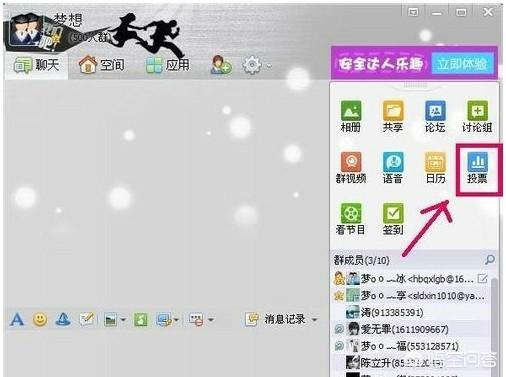The image size is (506, 377).
Task: Click the message shield block icon
Action: (197, 320)
